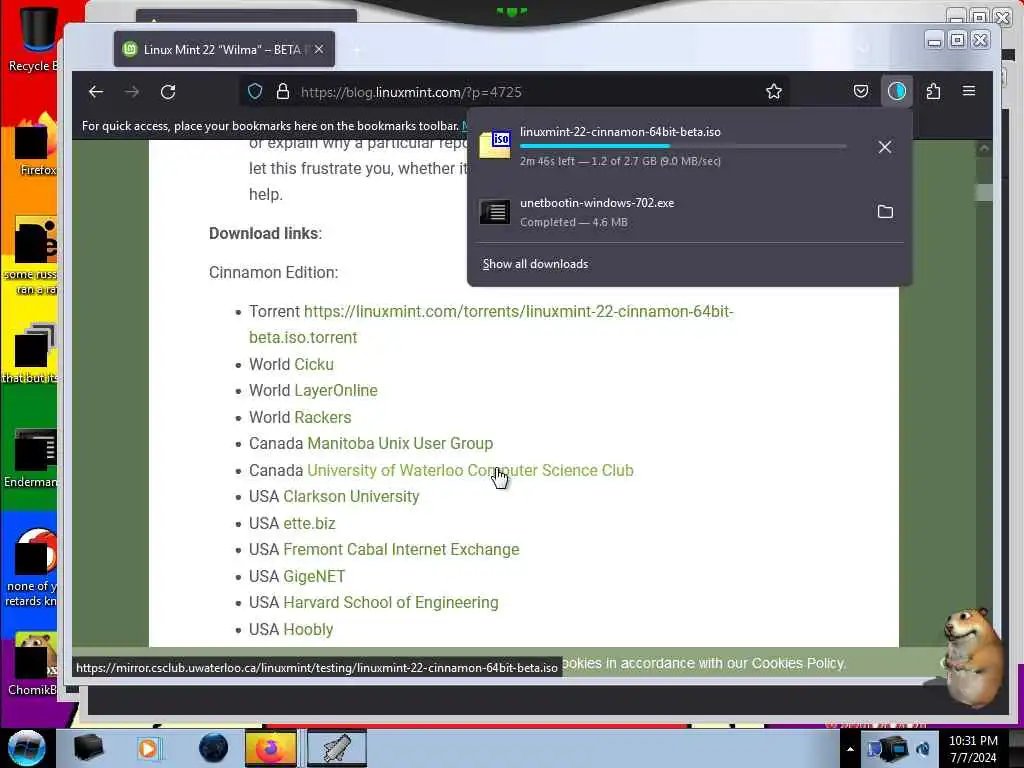Click the volume tray icon
The height and width of the screenshot is (768, 1024).
click(923, 748)
